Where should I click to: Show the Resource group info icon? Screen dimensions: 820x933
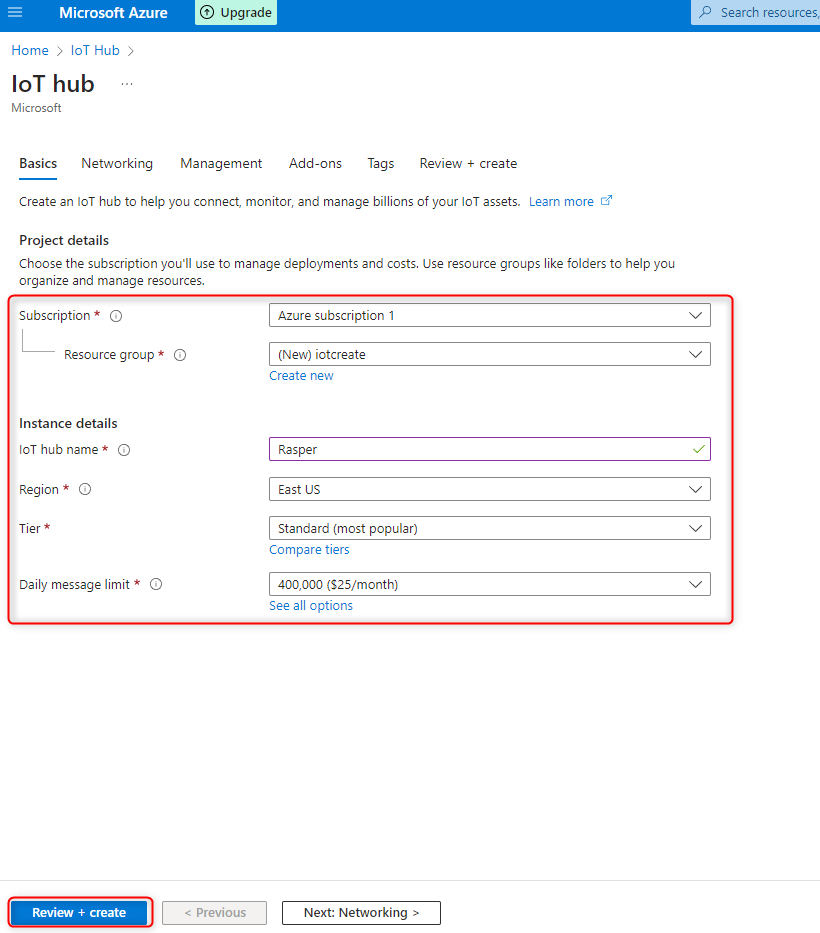coord(180,355)
